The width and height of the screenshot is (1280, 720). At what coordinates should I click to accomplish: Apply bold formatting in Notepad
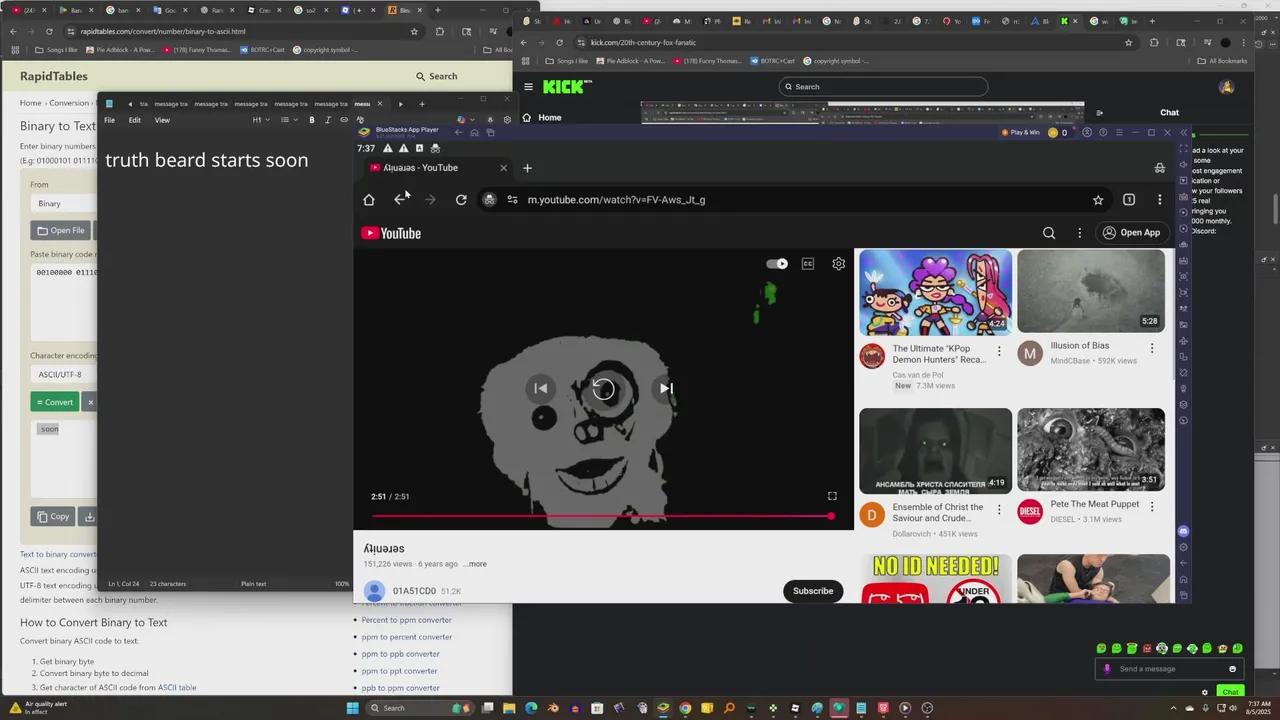click(x=312, y=120)
